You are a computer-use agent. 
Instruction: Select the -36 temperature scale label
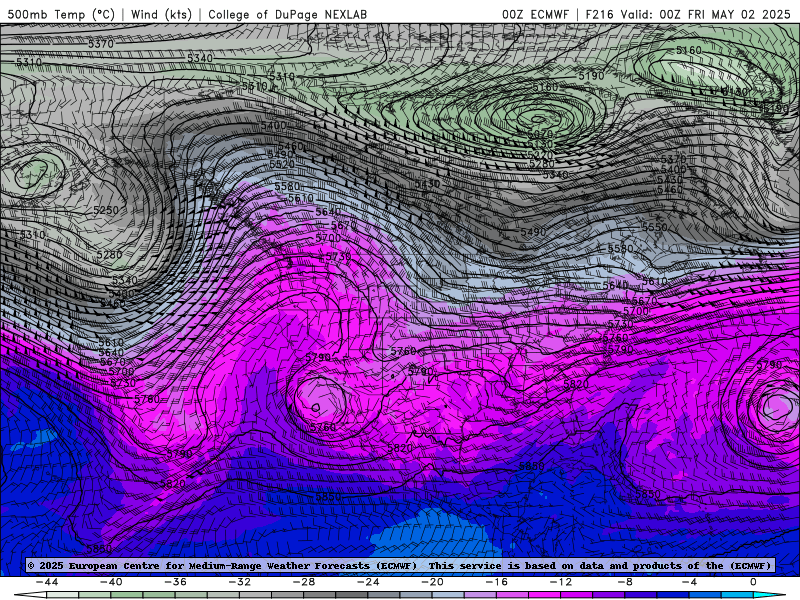(x=176, y=582)
